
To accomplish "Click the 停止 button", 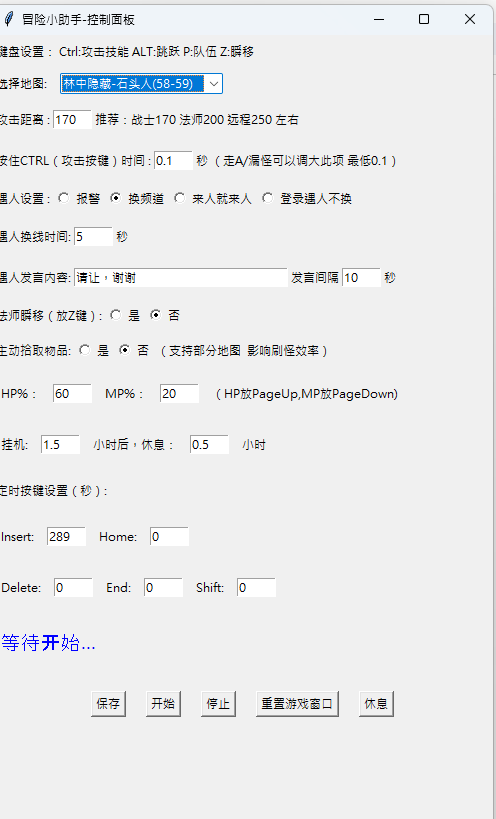I will pyautogui.click(x=218, y=704).
